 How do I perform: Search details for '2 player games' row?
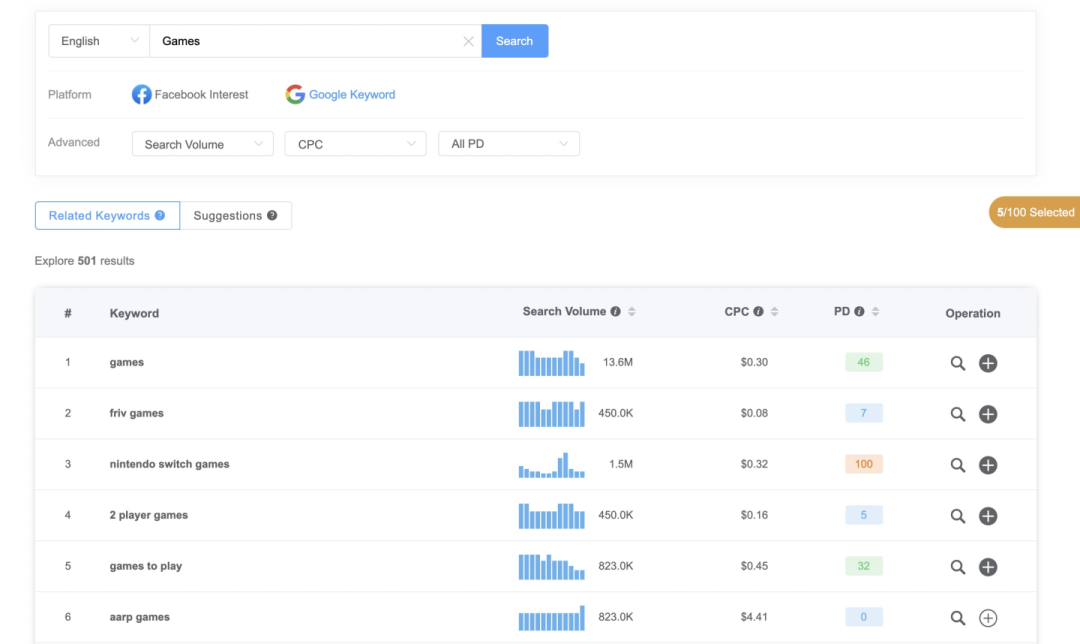[x=957, y=516]
